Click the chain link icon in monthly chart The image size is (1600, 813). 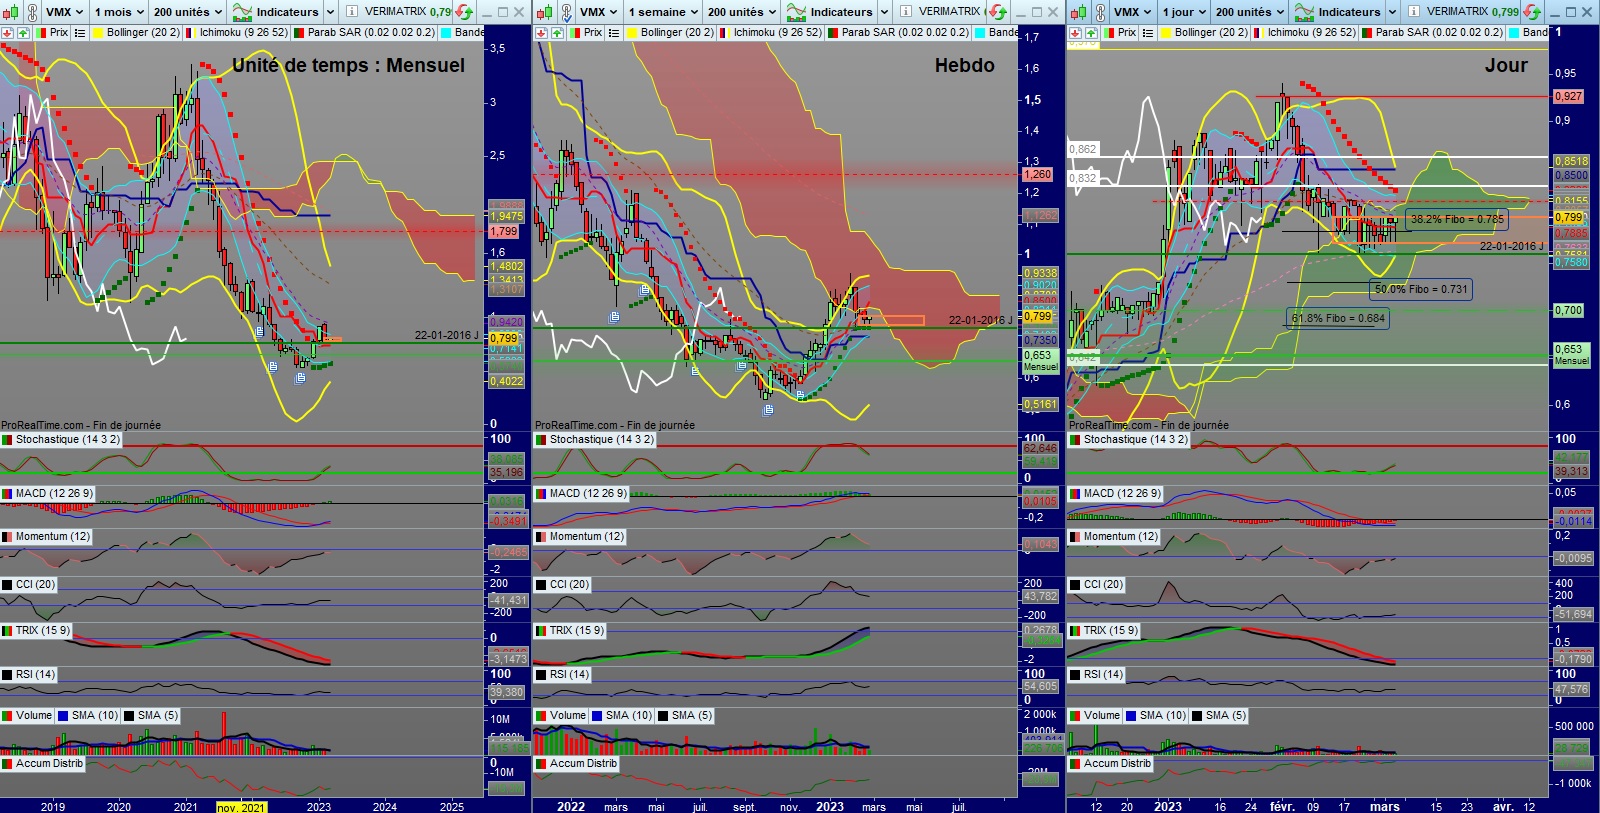(32, 12)
